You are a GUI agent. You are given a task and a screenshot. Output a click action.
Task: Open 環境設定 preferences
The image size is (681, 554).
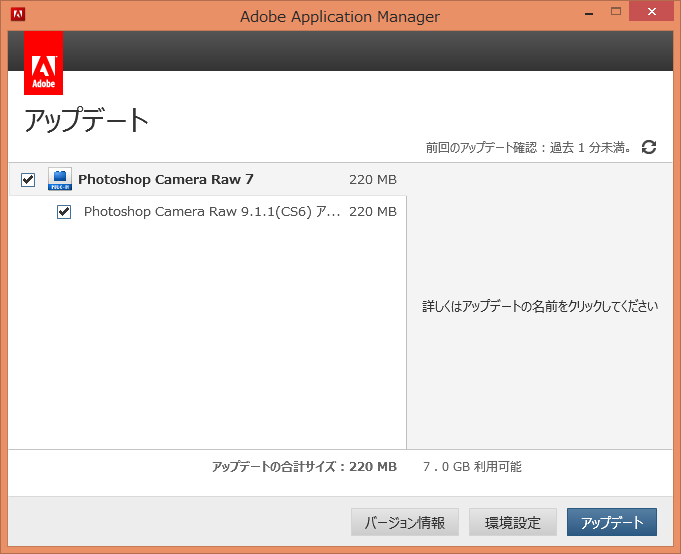click(513, 522)
